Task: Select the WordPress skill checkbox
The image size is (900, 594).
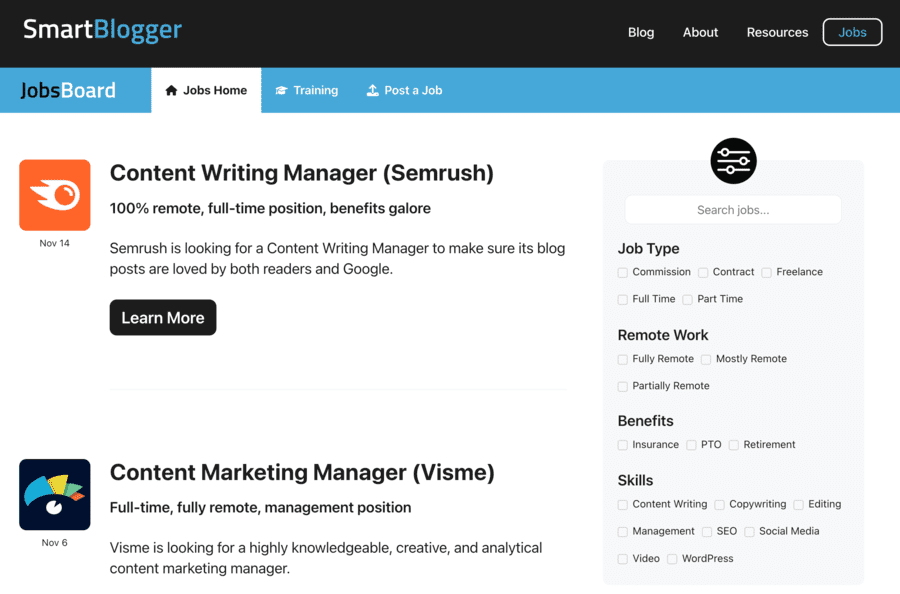Action: [x=672, y=559]
